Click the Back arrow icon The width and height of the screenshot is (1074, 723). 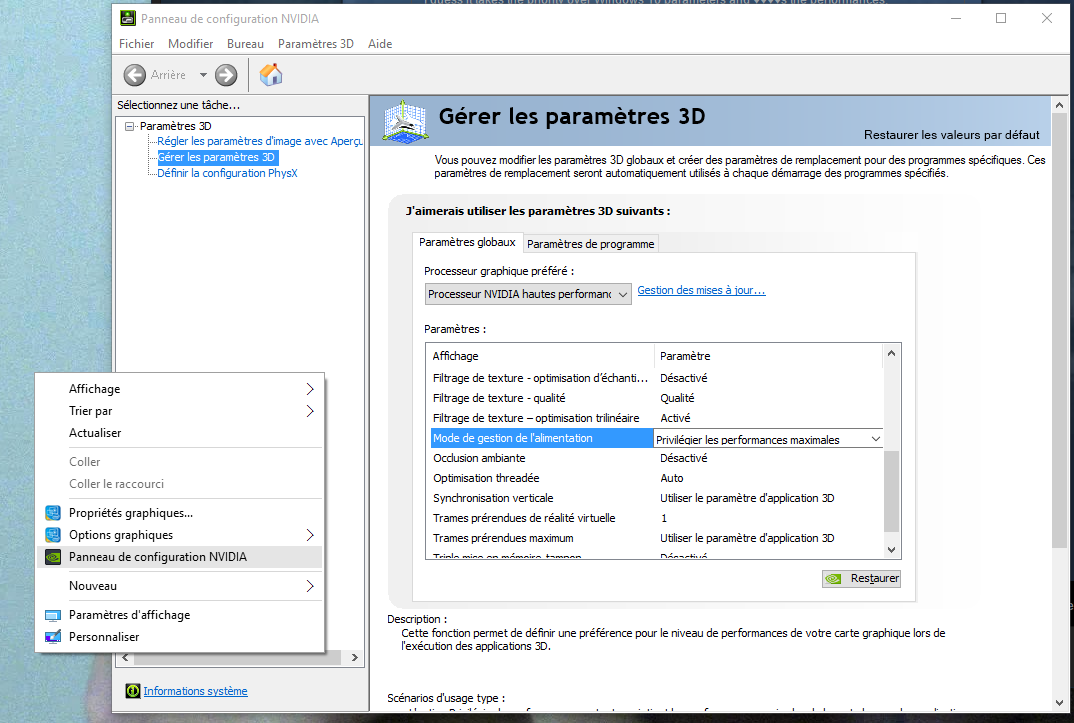(x=135, y=75)
